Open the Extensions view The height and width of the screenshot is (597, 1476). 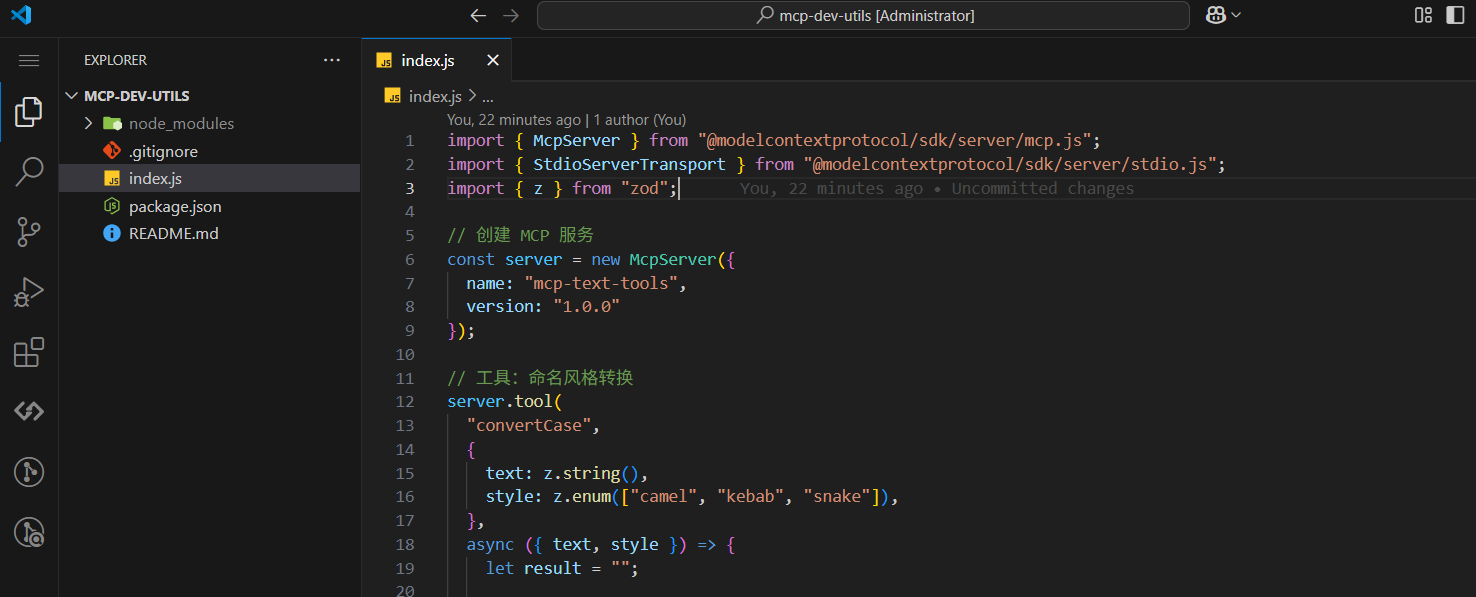29,352
